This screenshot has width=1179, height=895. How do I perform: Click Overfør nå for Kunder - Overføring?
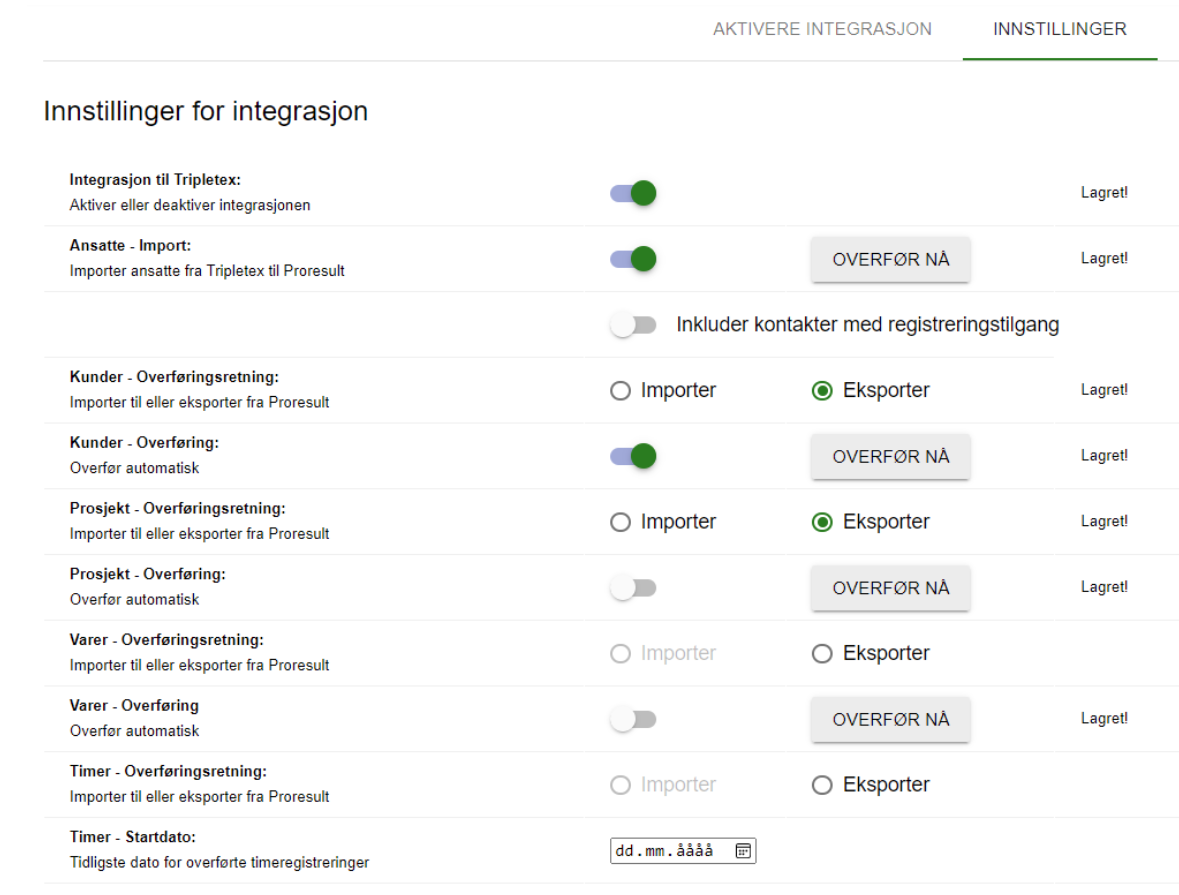click(x=890, y=457)
